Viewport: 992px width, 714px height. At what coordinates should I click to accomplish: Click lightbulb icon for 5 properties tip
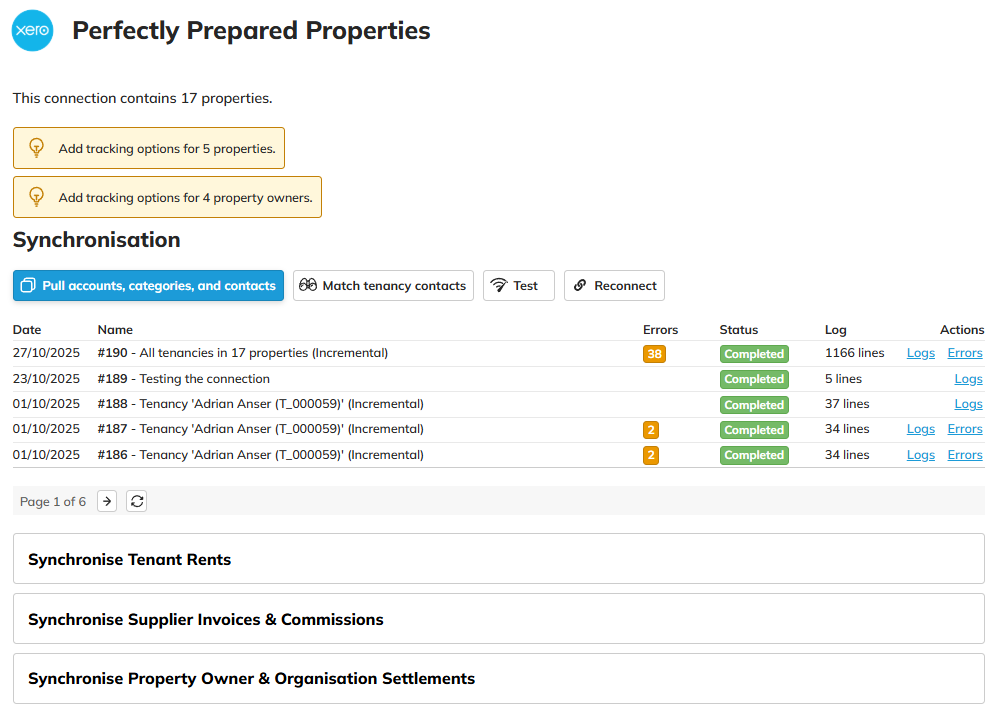coord(36,148)
